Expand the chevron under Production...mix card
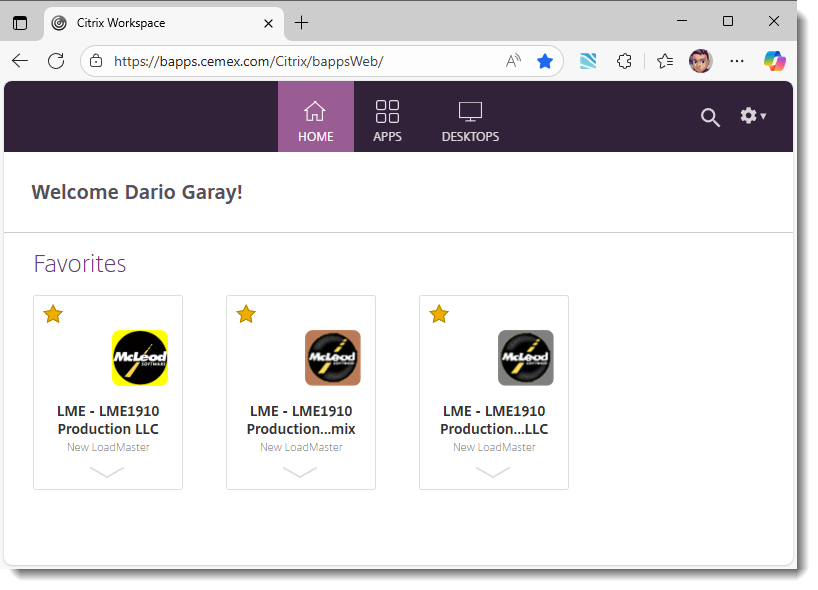This screenshot has height=590, width=818. coord(300,473)
